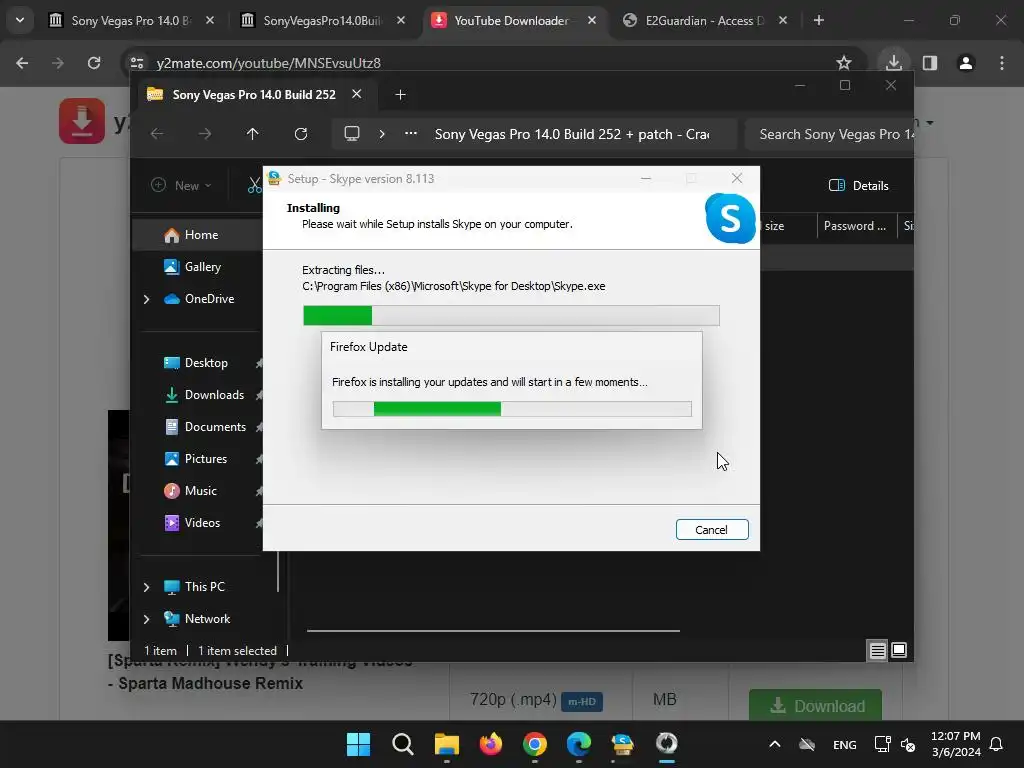Viewport: 1024px width, 768px height.
Task: Expand the This PC tree node
Action: click(146, 587)
